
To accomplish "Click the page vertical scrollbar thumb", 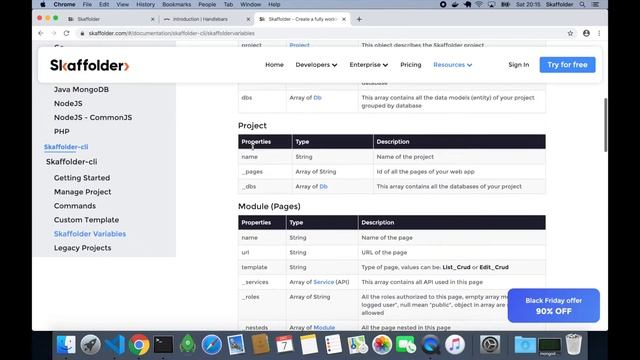I will 605,125.
